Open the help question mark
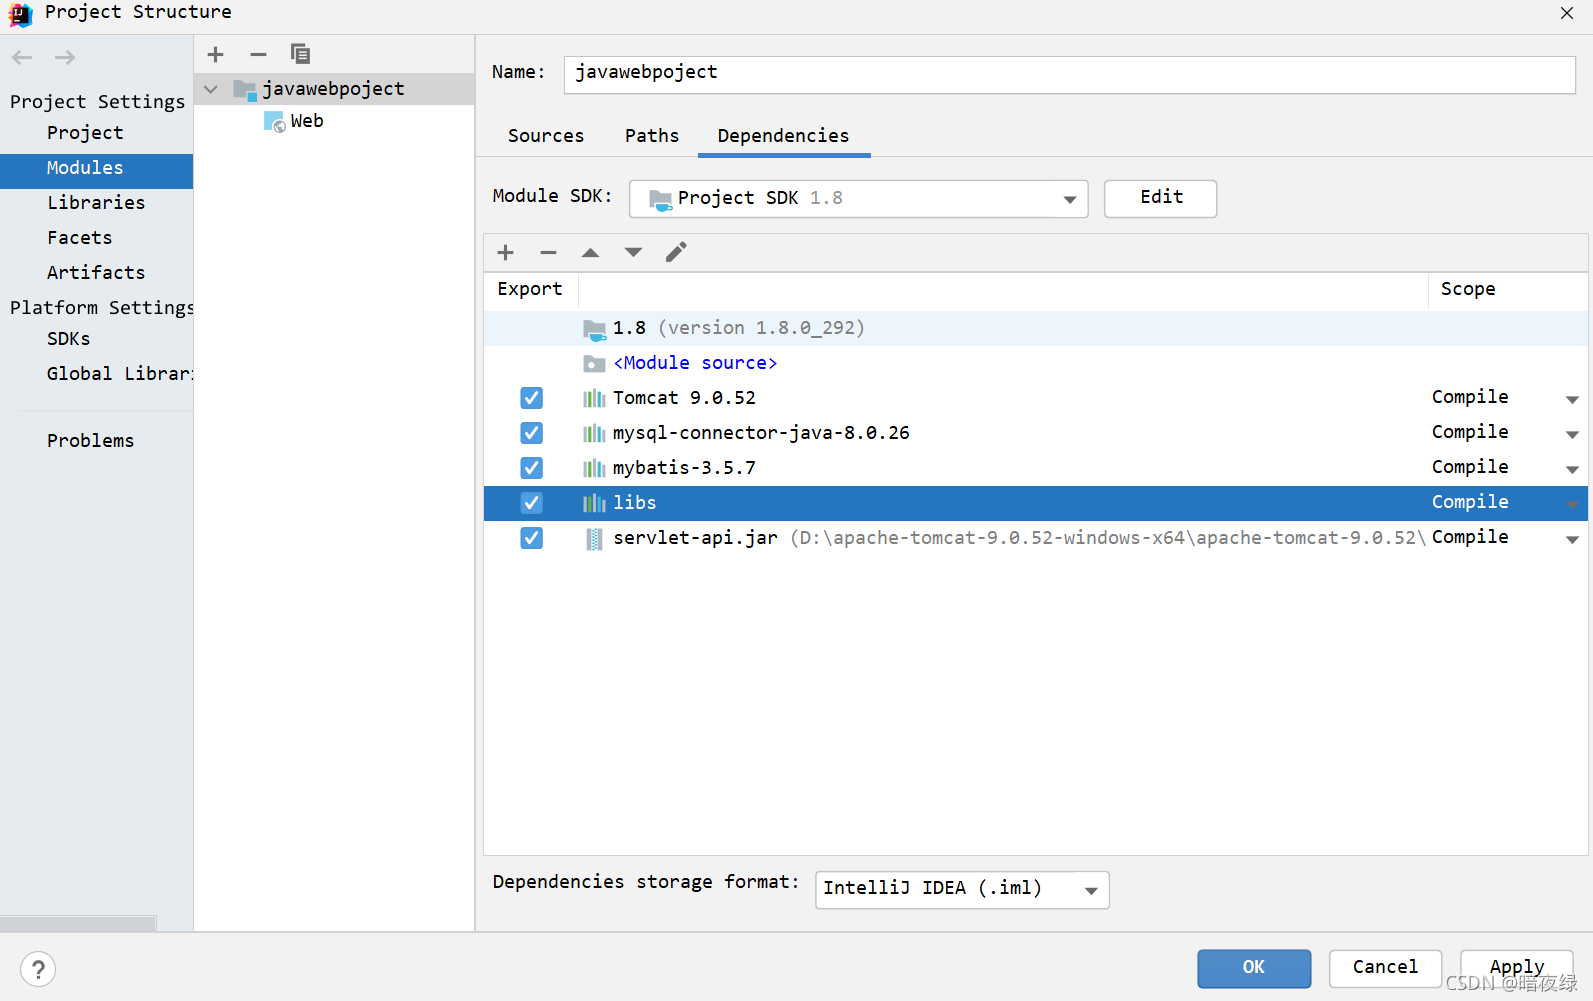 [38, 969]
